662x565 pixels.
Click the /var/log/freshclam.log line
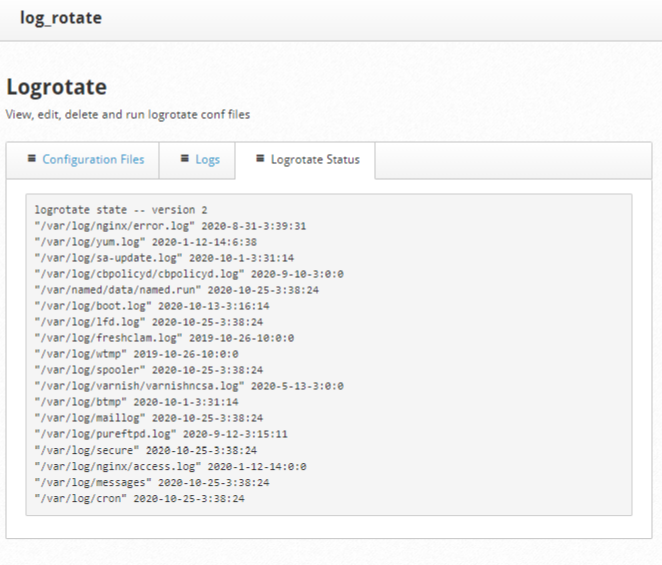click(x=164, y=338)
